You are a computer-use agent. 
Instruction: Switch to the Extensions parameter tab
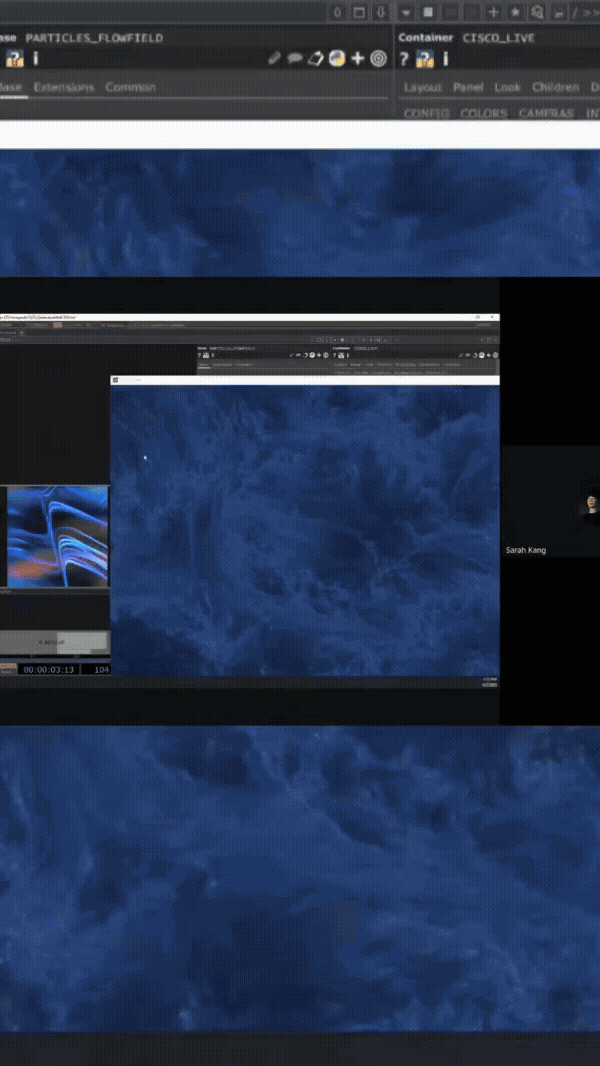tap(64, 87)
